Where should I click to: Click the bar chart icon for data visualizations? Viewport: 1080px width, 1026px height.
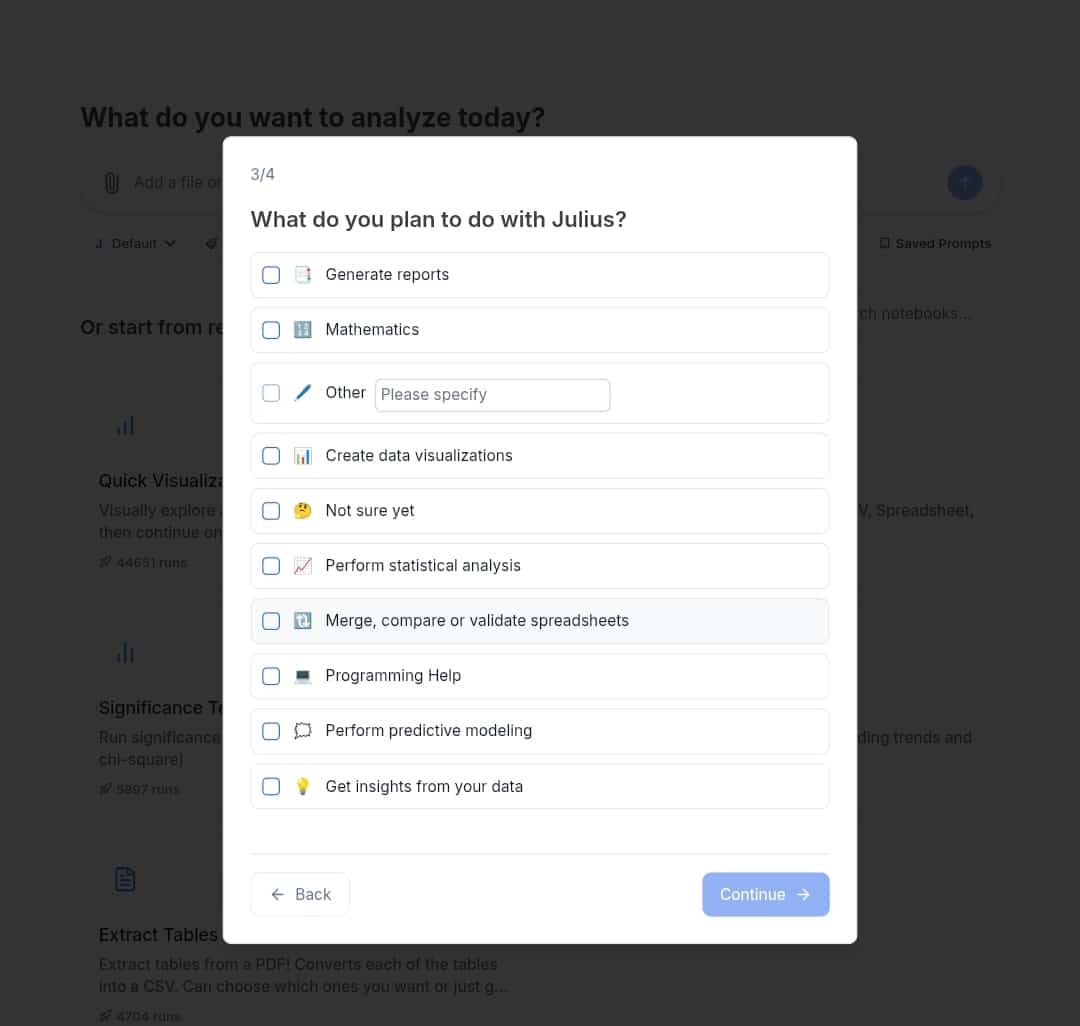[302, 456]
